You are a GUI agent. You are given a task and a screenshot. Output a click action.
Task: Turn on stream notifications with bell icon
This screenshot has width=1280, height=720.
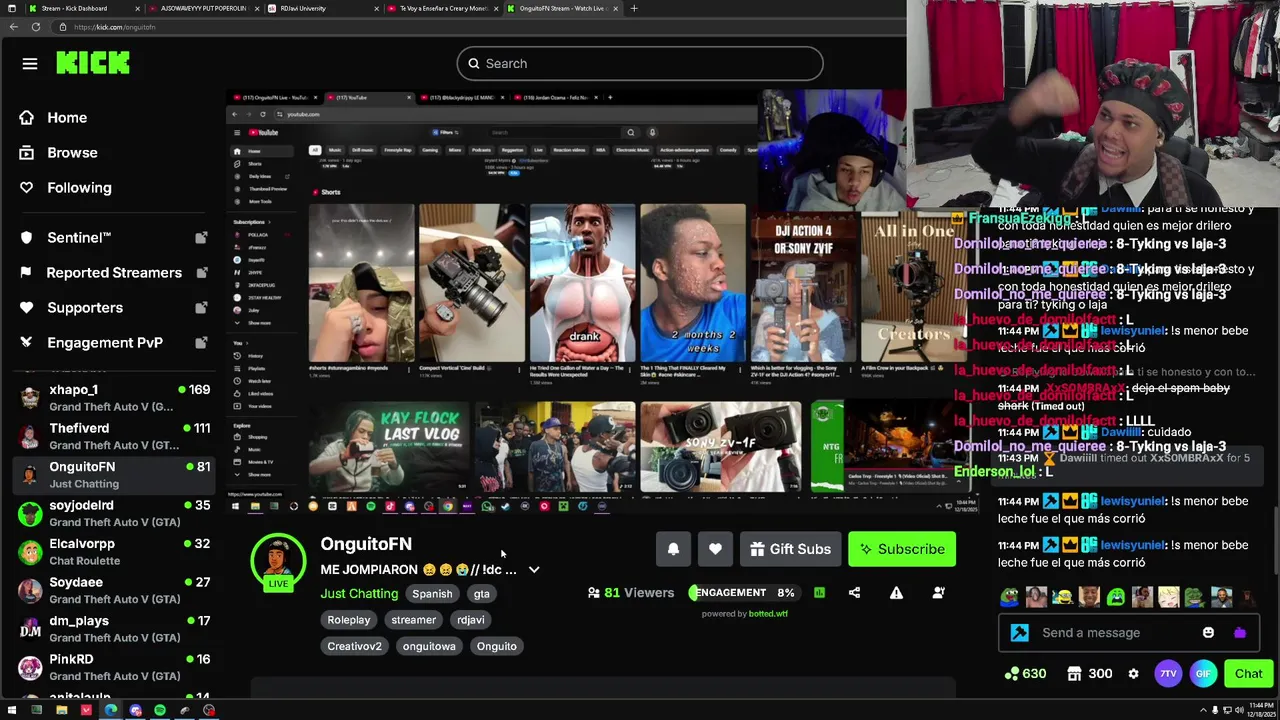click(673, 549)
